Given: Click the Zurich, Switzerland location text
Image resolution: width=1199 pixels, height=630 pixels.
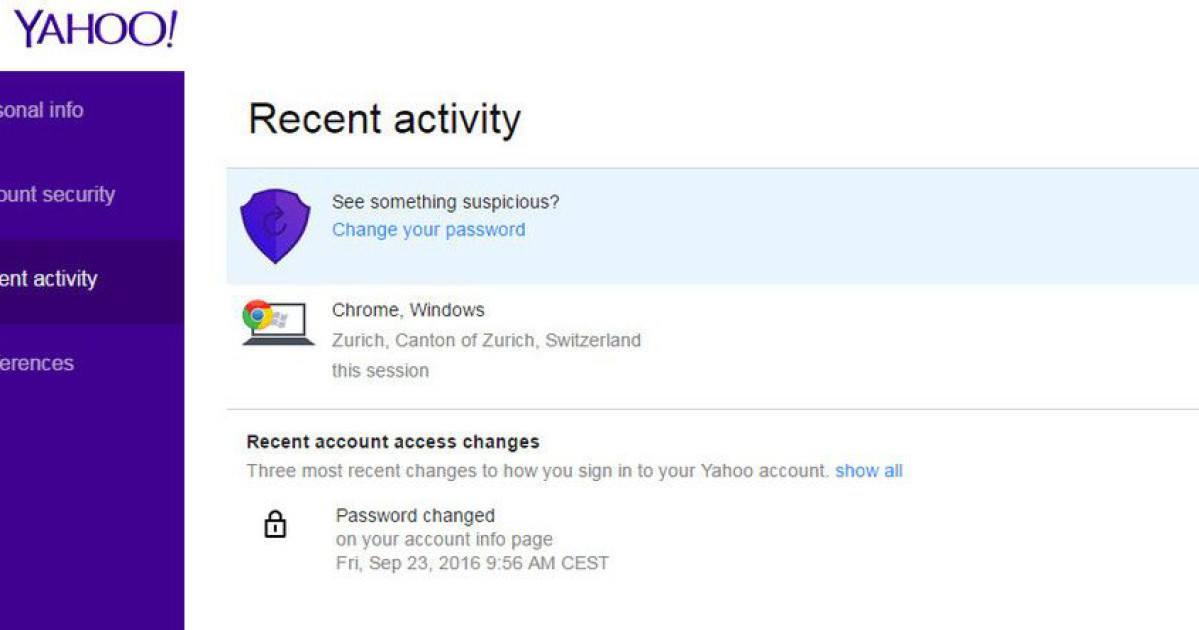Looking at the screenshot, I should (x=486, y=340).
